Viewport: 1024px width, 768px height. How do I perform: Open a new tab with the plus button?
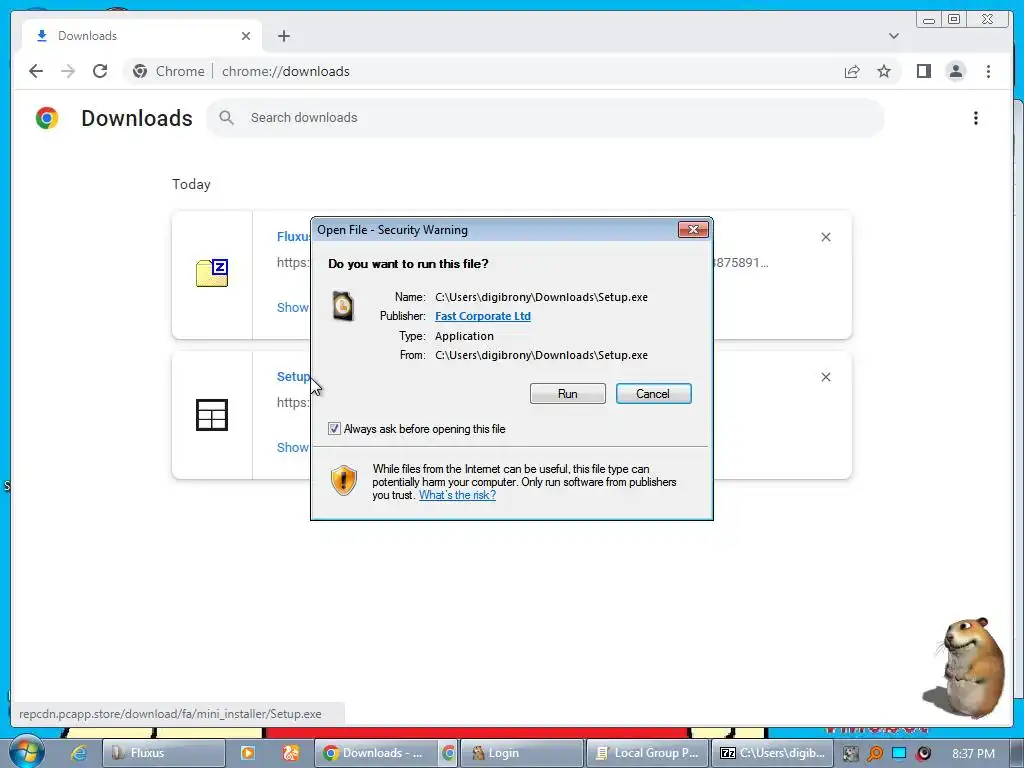(x=283, y=36)
